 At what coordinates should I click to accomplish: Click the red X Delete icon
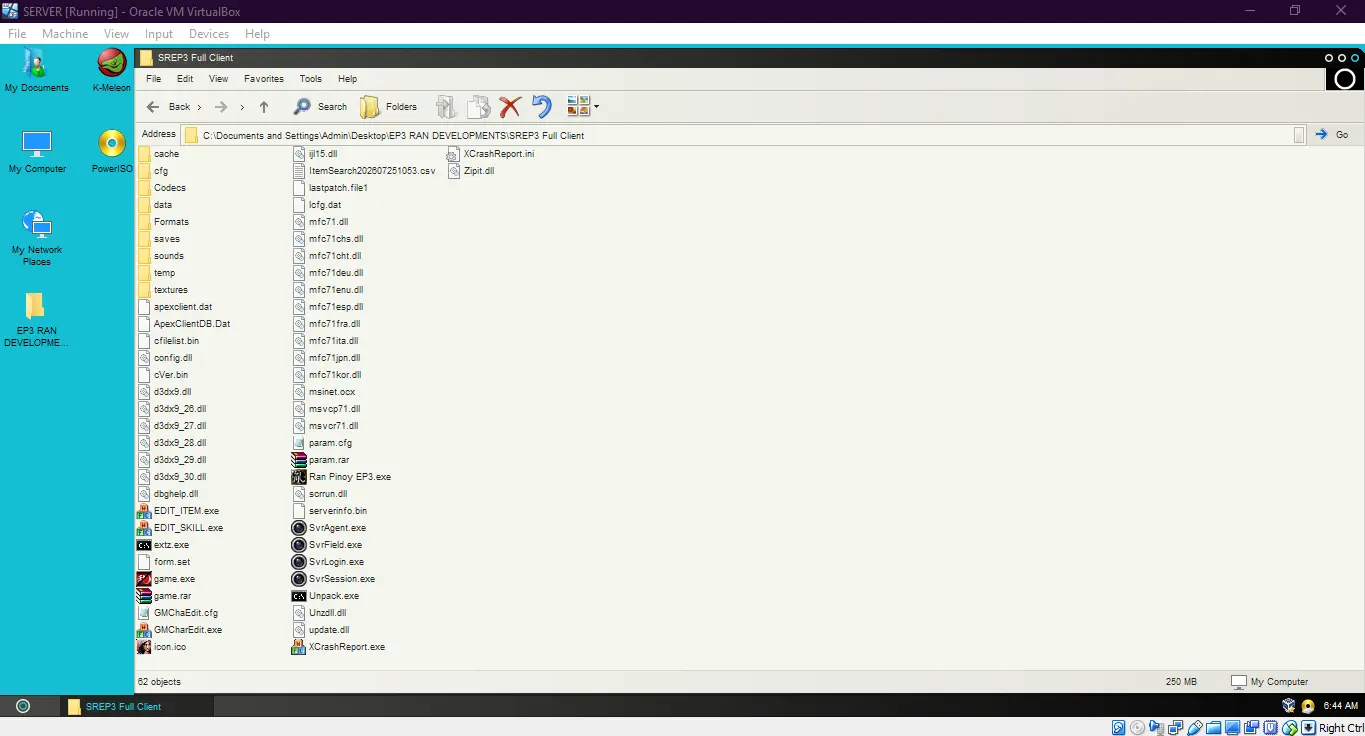(510, 107)
